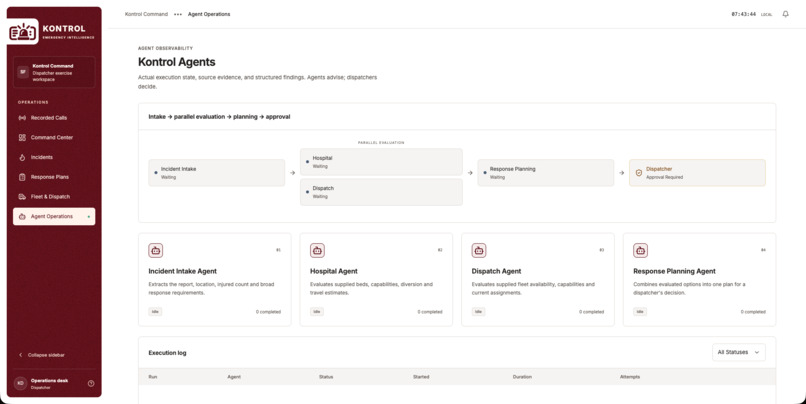Open Kontrol Command workspace switcher
The height and width of the screenshot is (404, 806).
click(x=54, y=72)
